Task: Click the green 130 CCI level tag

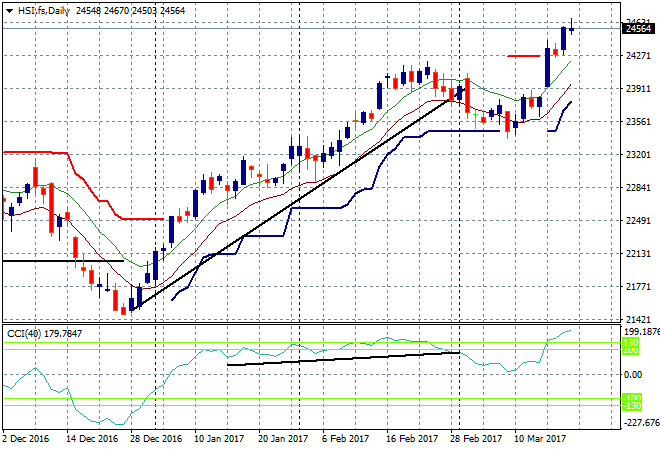Action: click(630, 343)
